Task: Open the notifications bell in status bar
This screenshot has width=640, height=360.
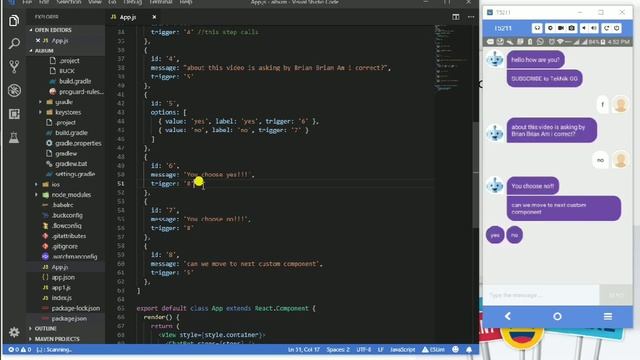Action: point(469,349)
